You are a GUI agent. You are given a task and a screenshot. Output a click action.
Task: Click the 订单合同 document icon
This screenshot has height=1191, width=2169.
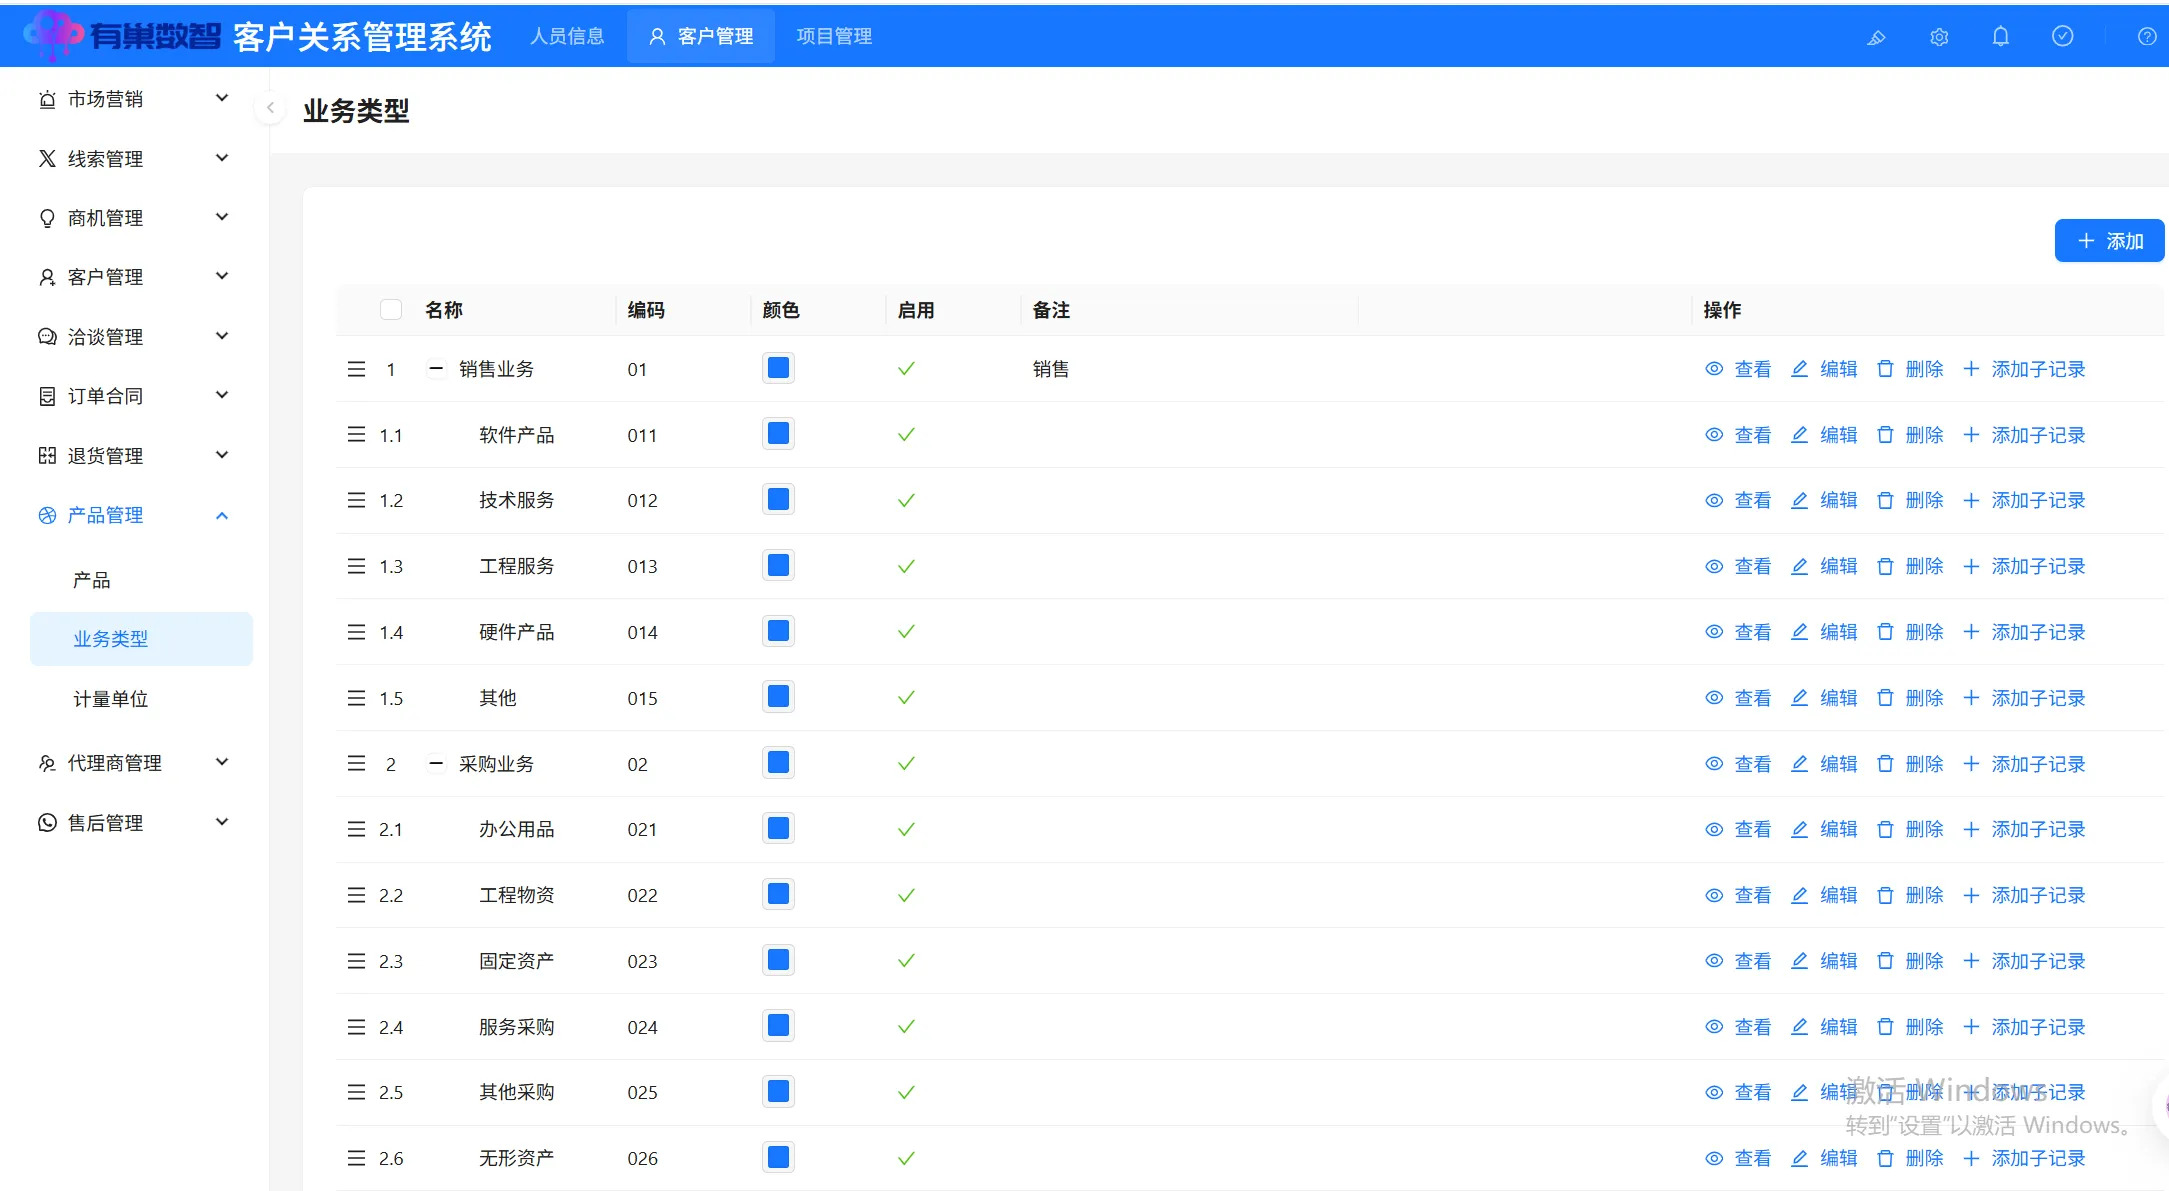click(x=47, y=396)
